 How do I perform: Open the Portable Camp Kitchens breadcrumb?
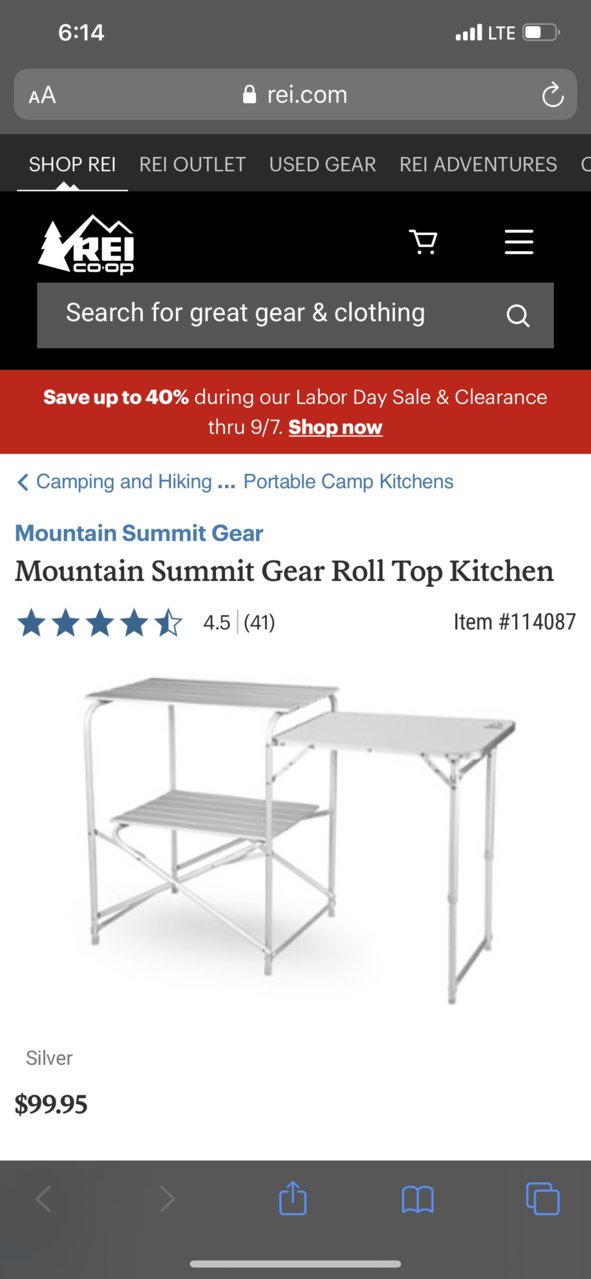click(348, 482)
